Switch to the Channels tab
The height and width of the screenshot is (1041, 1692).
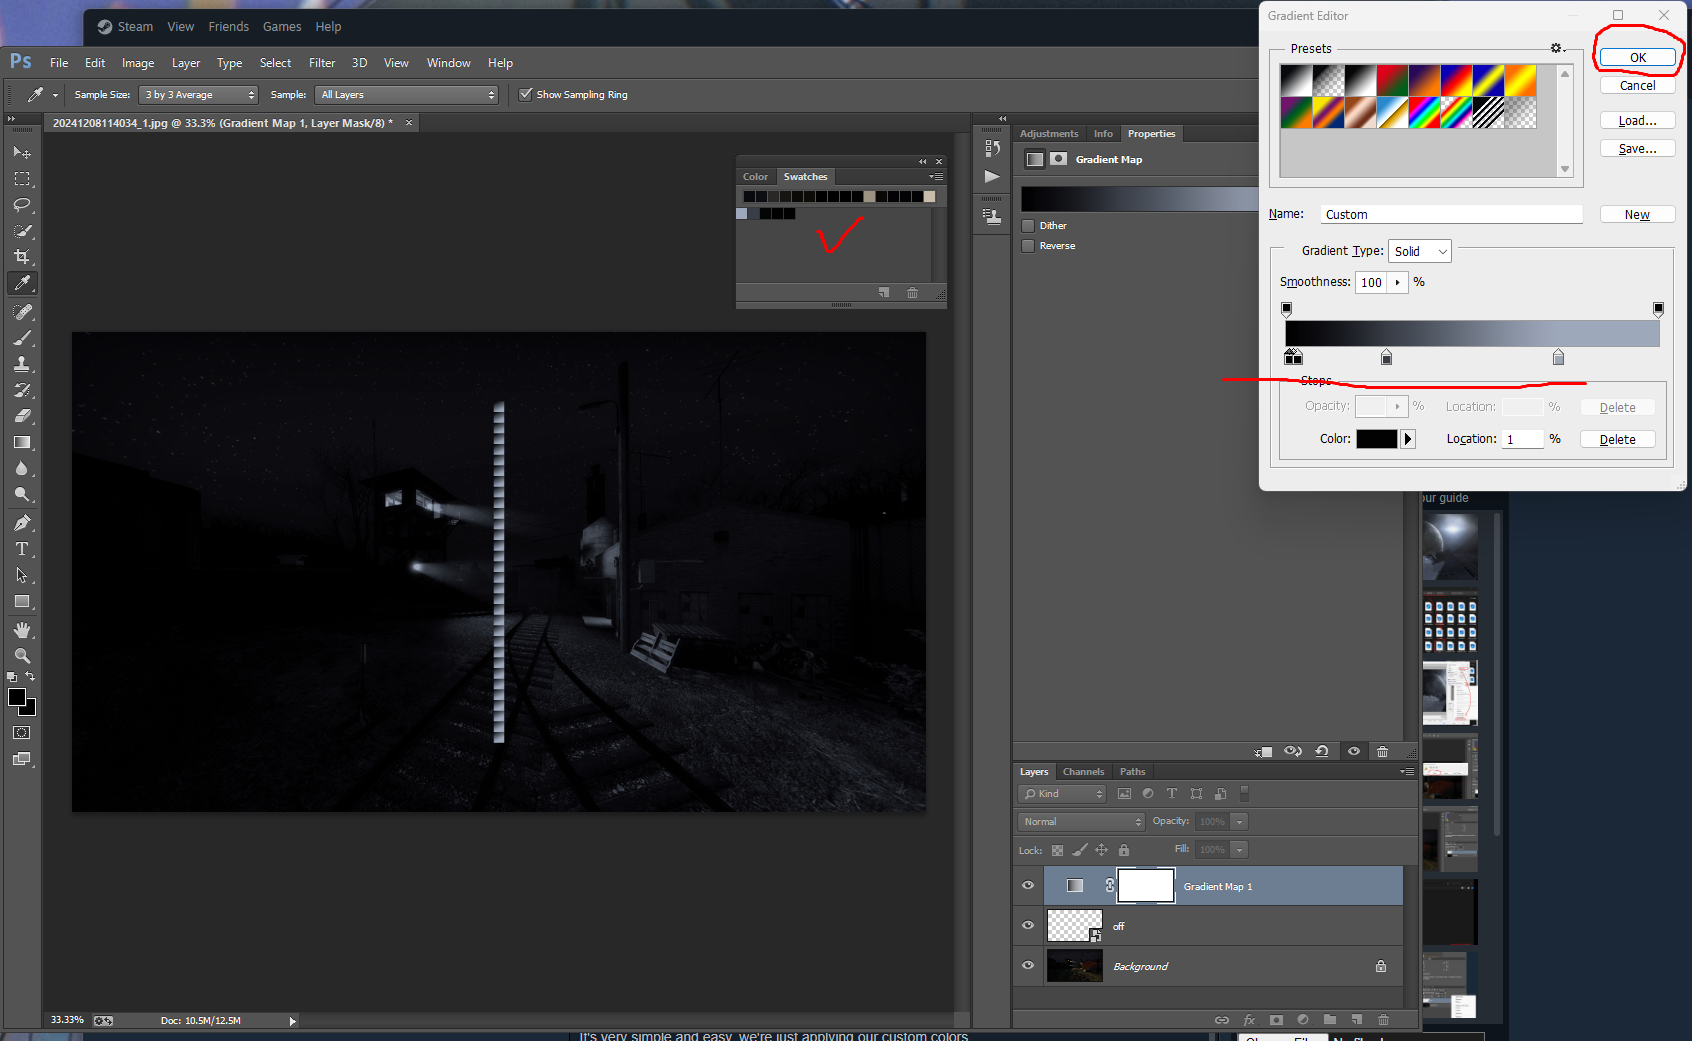[1083, 772]
